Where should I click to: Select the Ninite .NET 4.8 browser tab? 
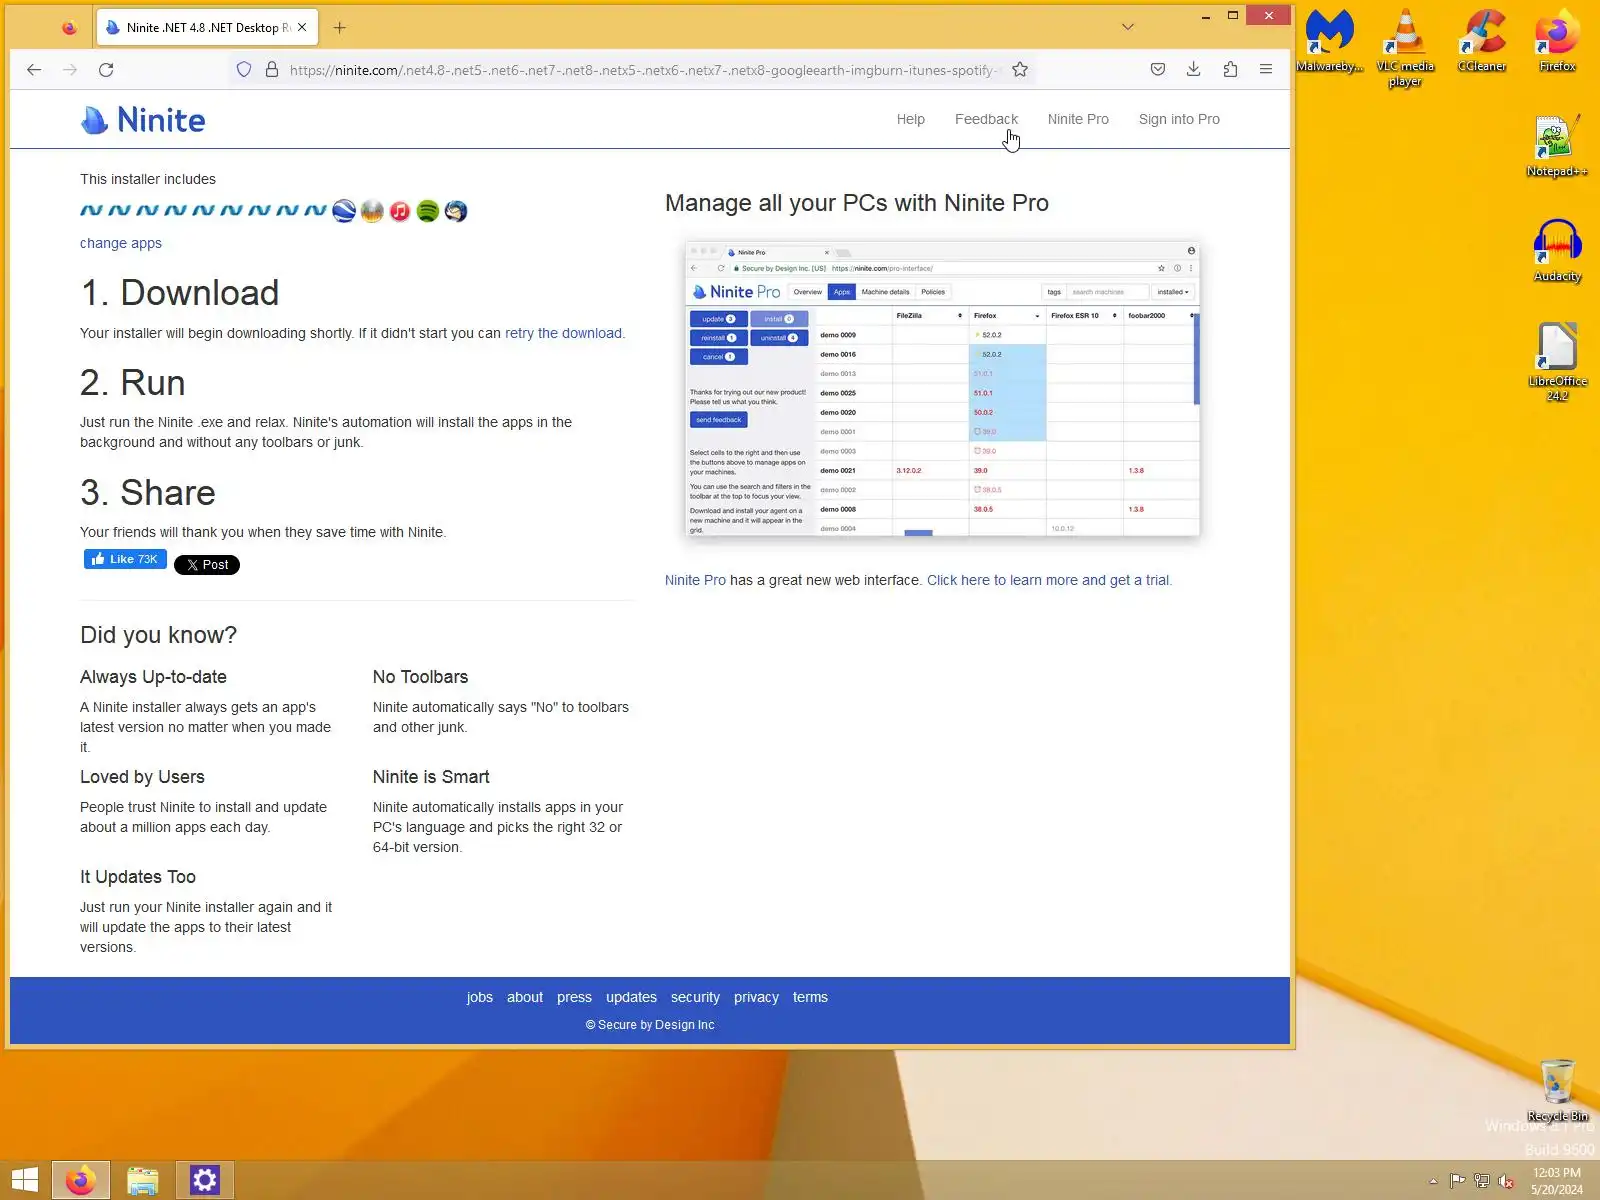tap(208, 28)
